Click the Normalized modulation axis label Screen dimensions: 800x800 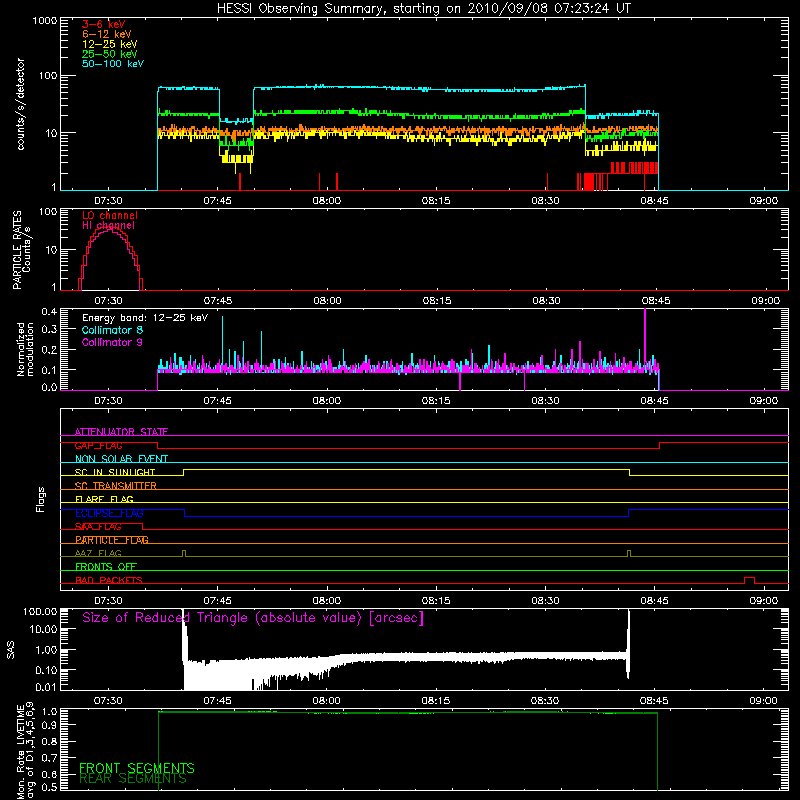(x=25, y=349)
